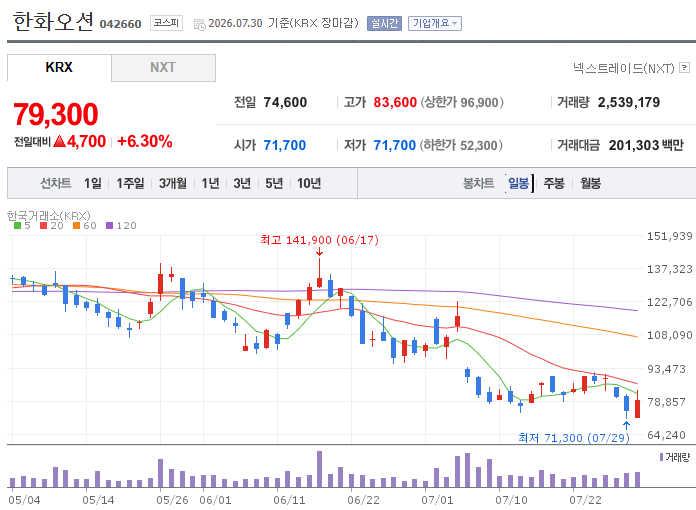This screenshot has height=510, width=696.
Task: Click the trading value 201,303 백만
Action: (646, 145)
